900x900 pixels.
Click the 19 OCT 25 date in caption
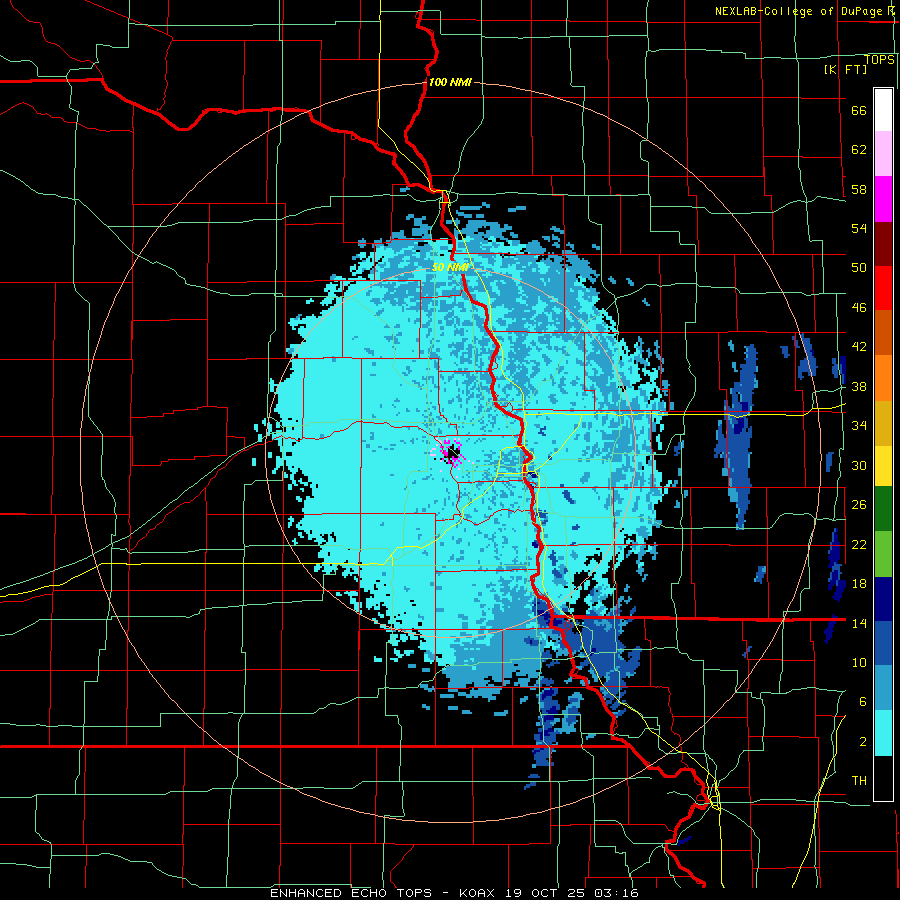coord(545,893)
